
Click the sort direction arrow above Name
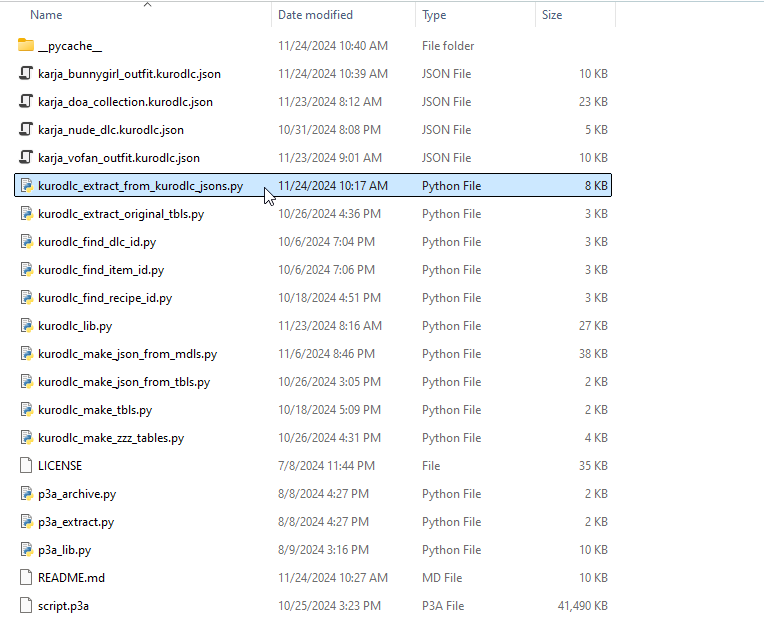click(x=148, y=4)
